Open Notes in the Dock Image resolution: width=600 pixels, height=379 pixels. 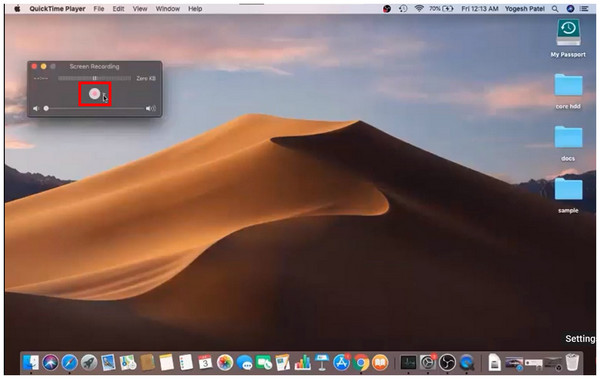(x=166, y=362)
